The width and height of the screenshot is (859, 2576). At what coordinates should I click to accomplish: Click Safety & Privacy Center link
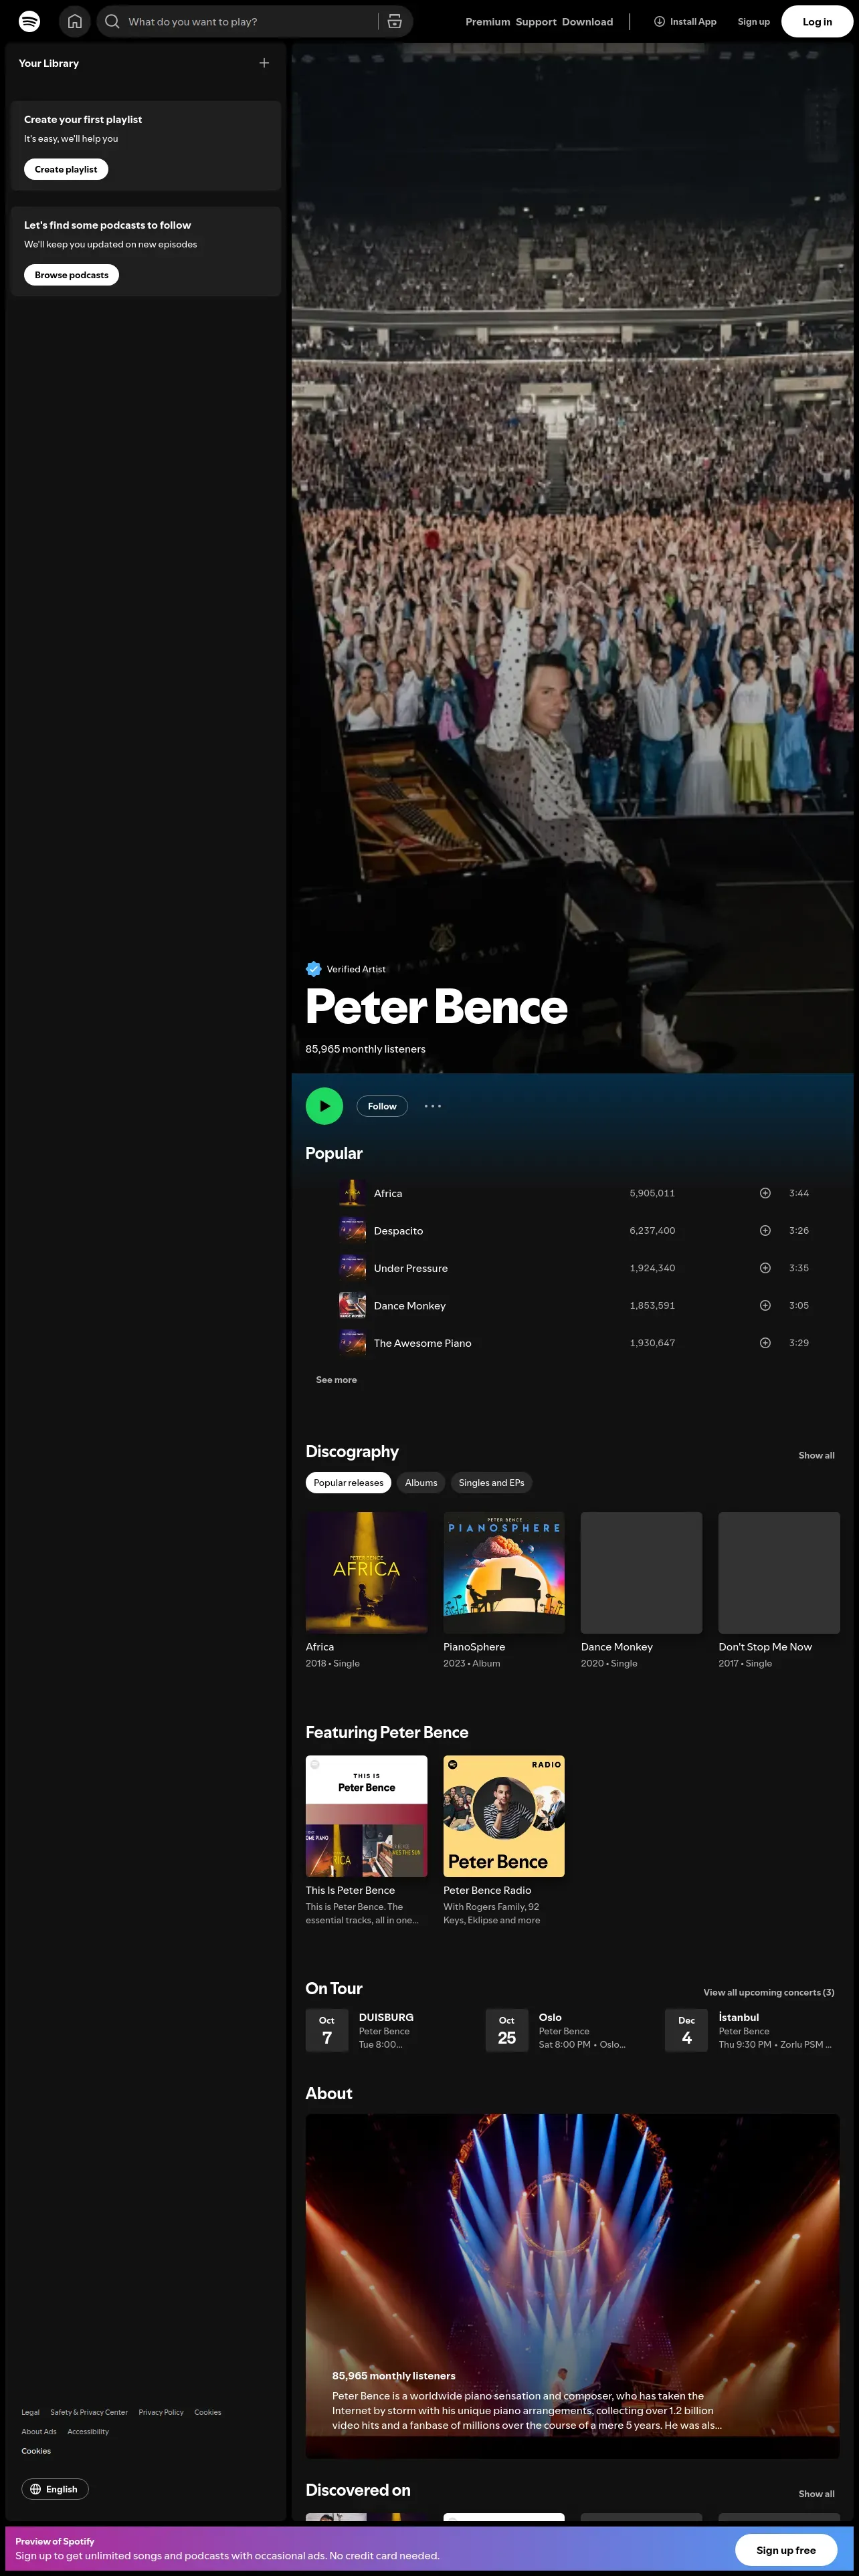(x=89, y=2412)
